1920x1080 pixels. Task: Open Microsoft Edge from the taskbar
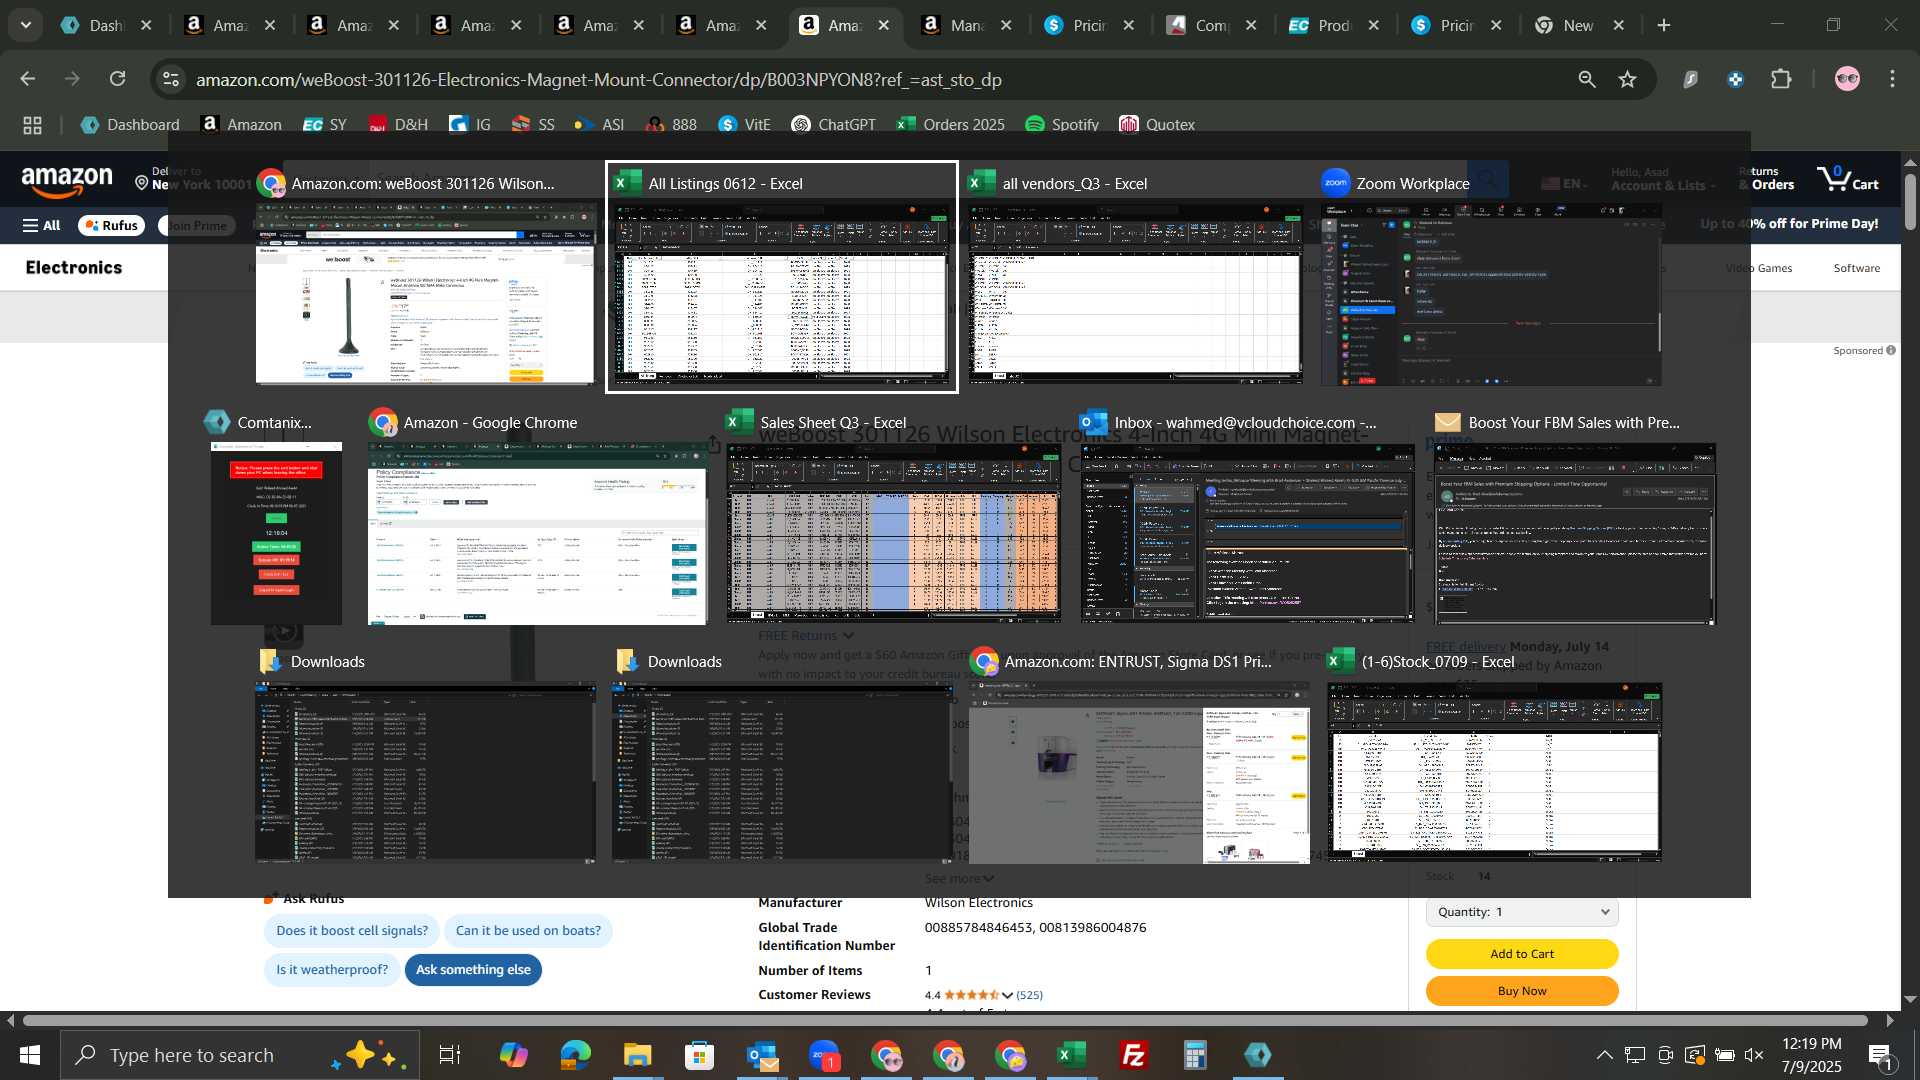pyautogui.click(x=576, y=1055)
